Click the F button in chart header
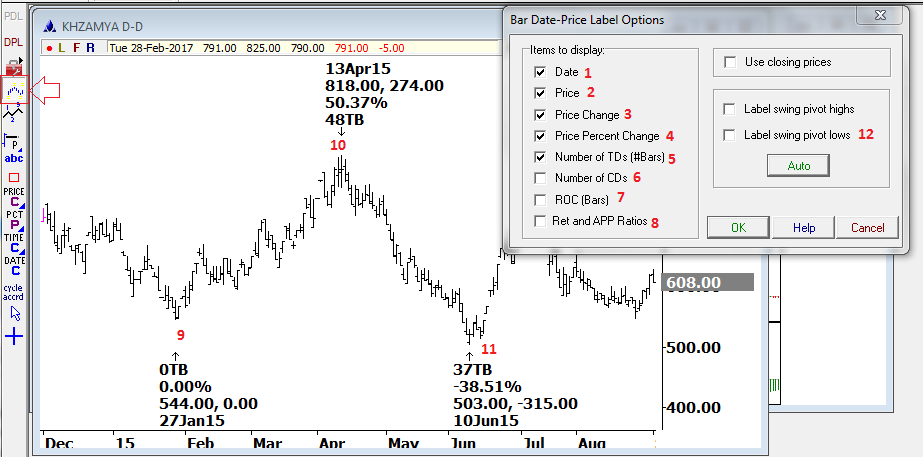923x457 pixels. [76, 48]
